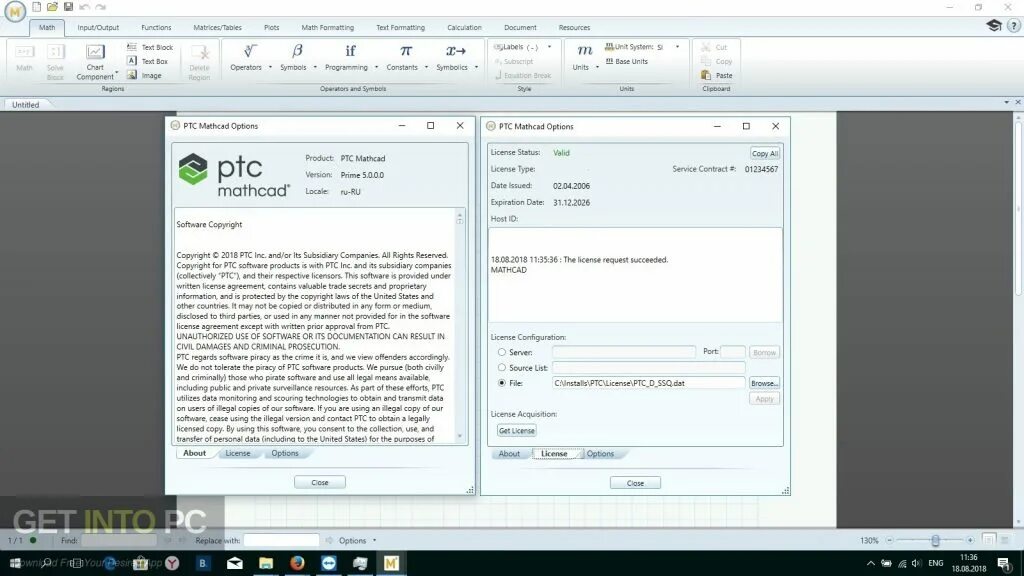Image resolution: width=1024 pixels, height=576 pixels.
Task: Click the Replace with input field
Action: 281,540
